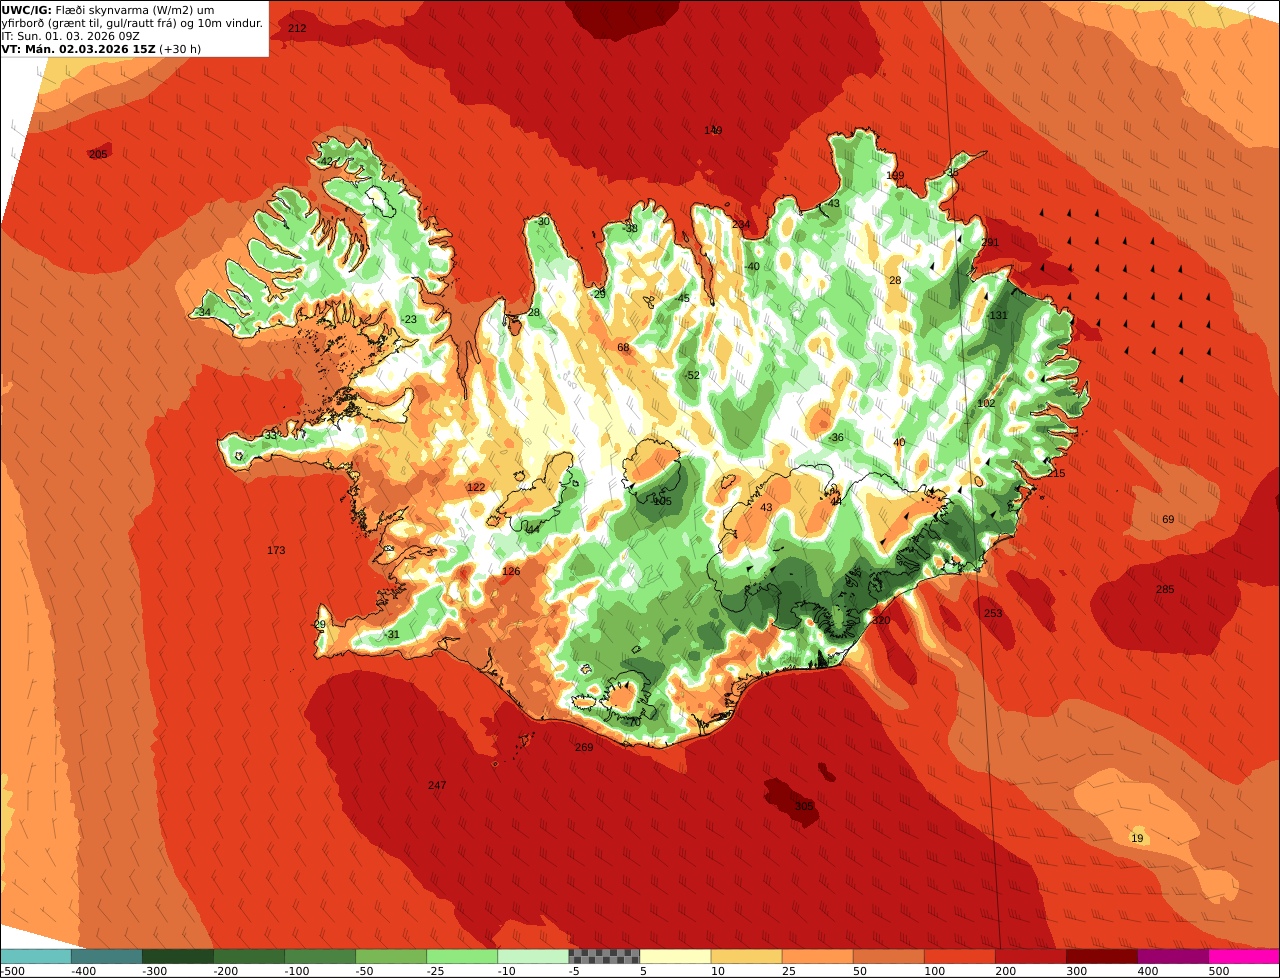Click the map value '-45'
Image resolution: width=1280 pixels, height=978 pixels.
click(682, 299)
